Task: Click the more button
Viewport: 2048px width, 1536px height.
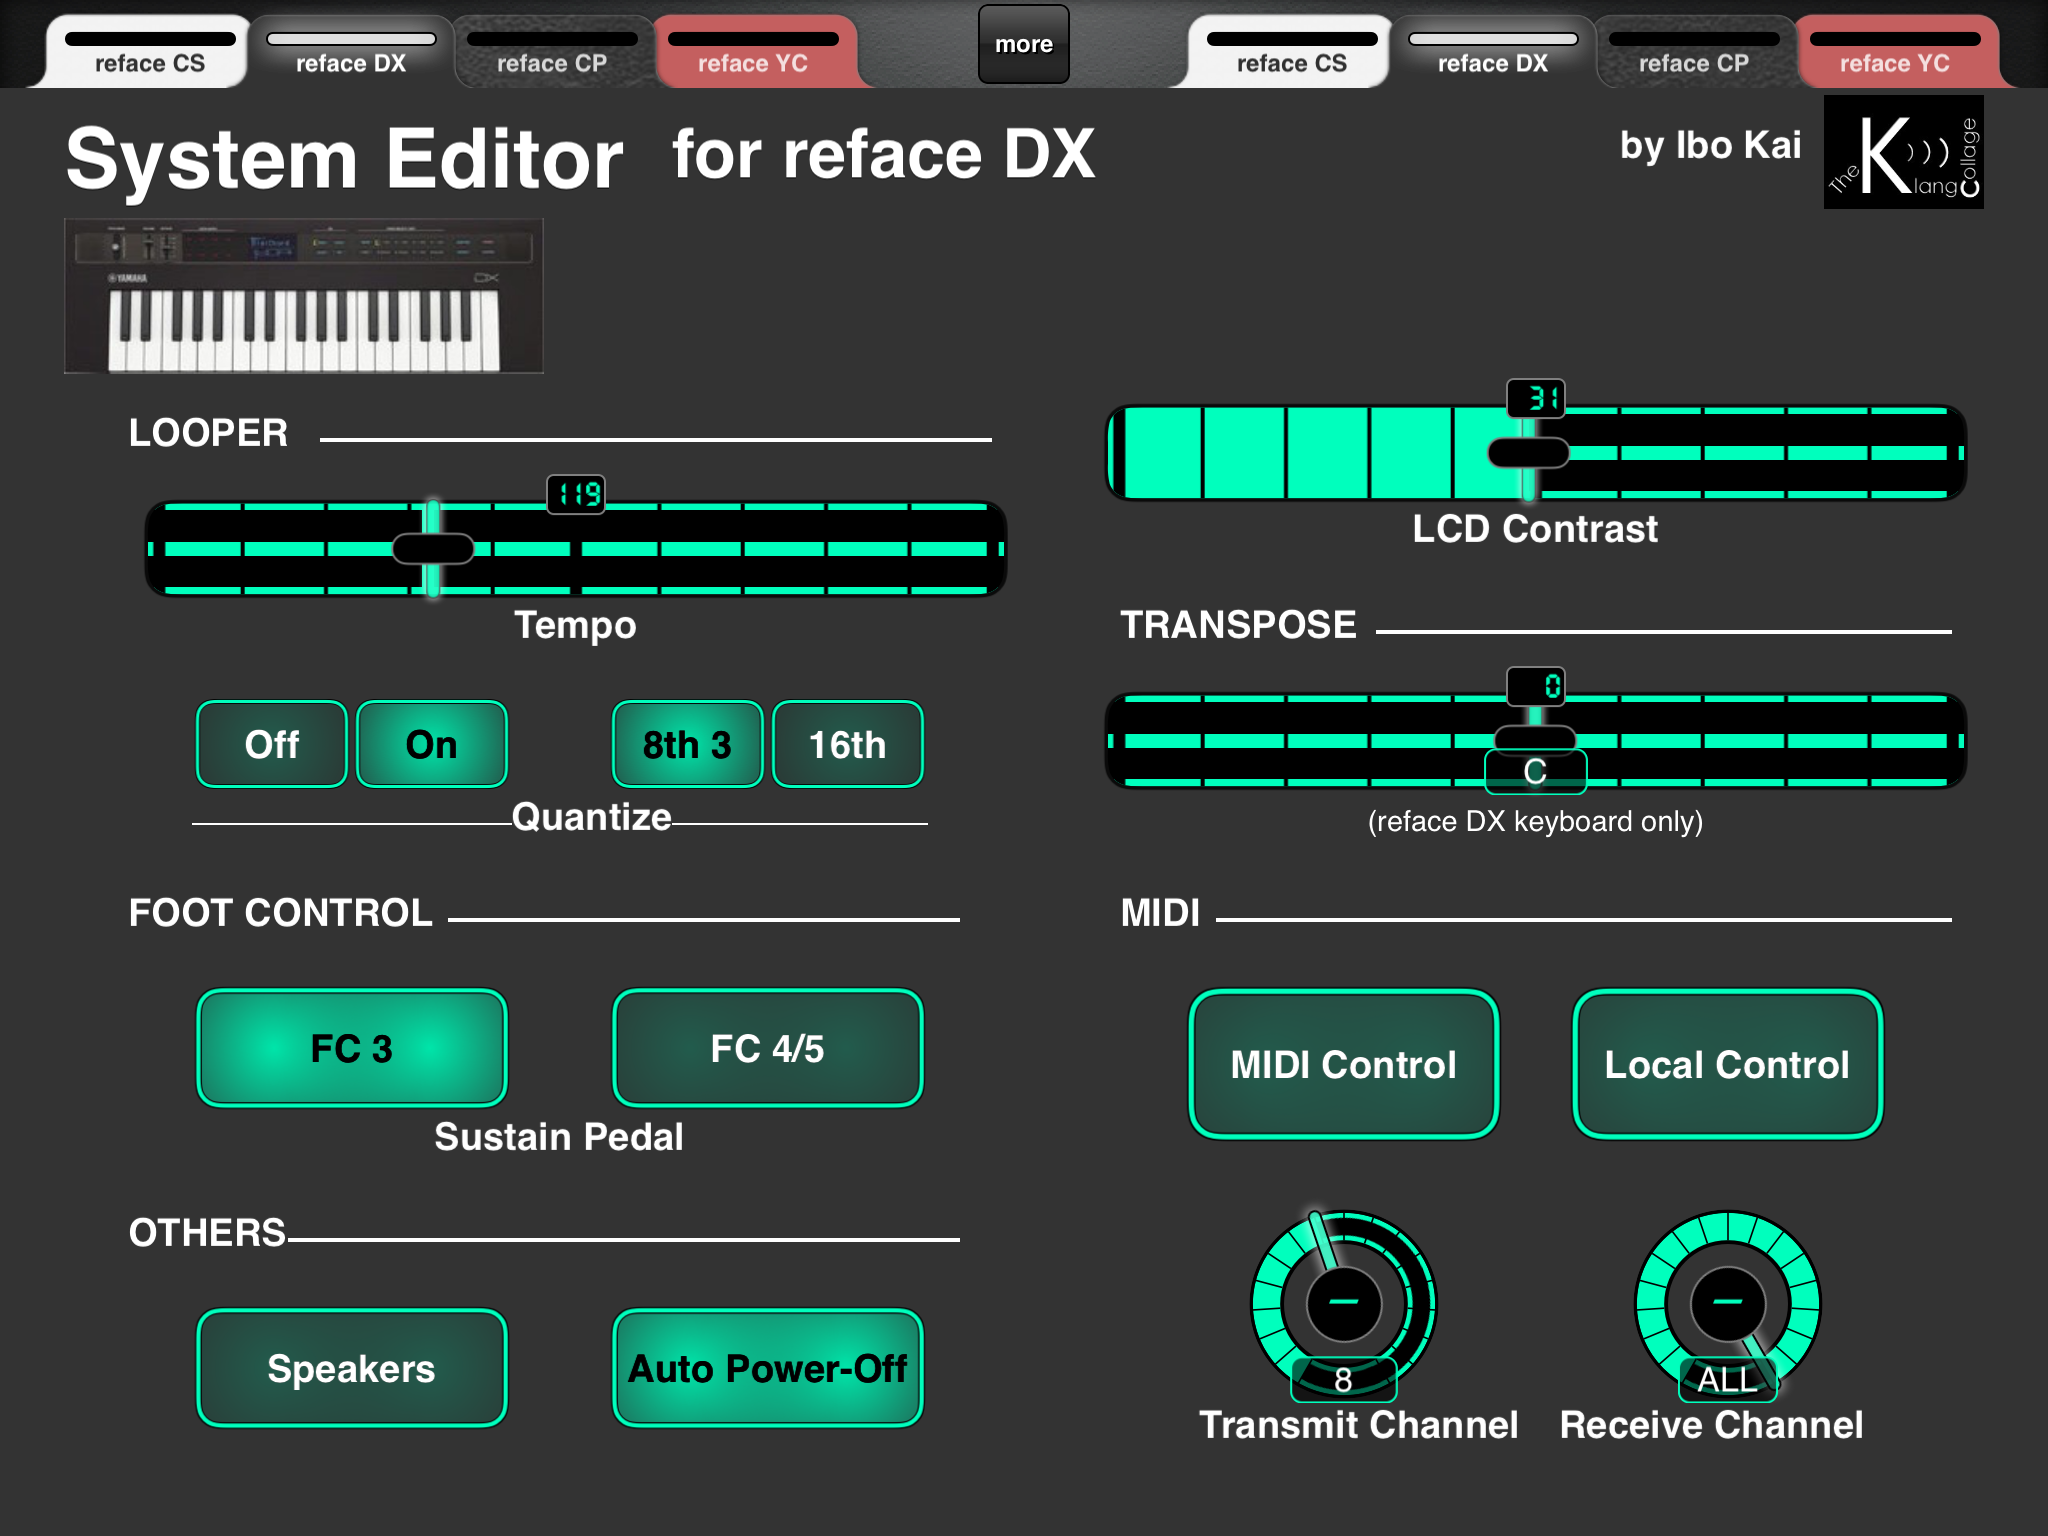Action: pos(1024,44)
